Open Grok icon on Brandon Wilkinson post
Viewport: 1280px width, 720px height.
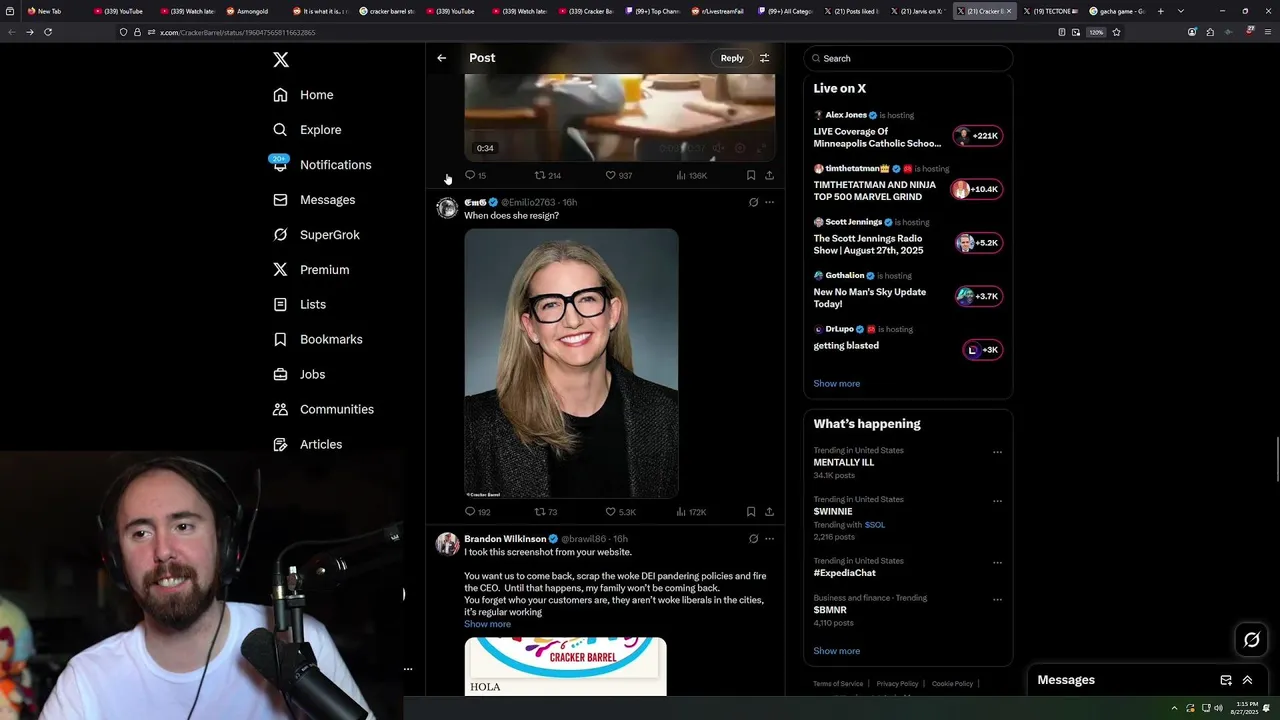[753, 539]
